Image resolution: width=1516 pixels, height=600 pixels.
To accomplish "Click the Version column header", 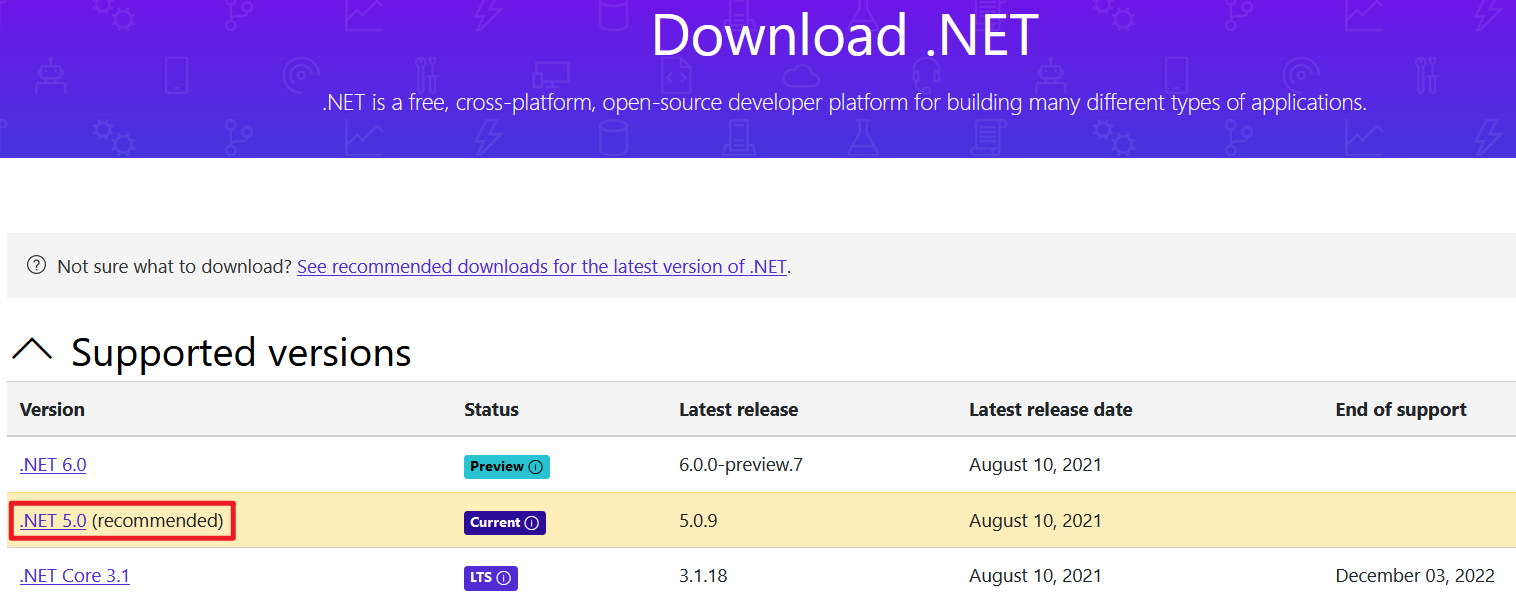I will [52, 410].
